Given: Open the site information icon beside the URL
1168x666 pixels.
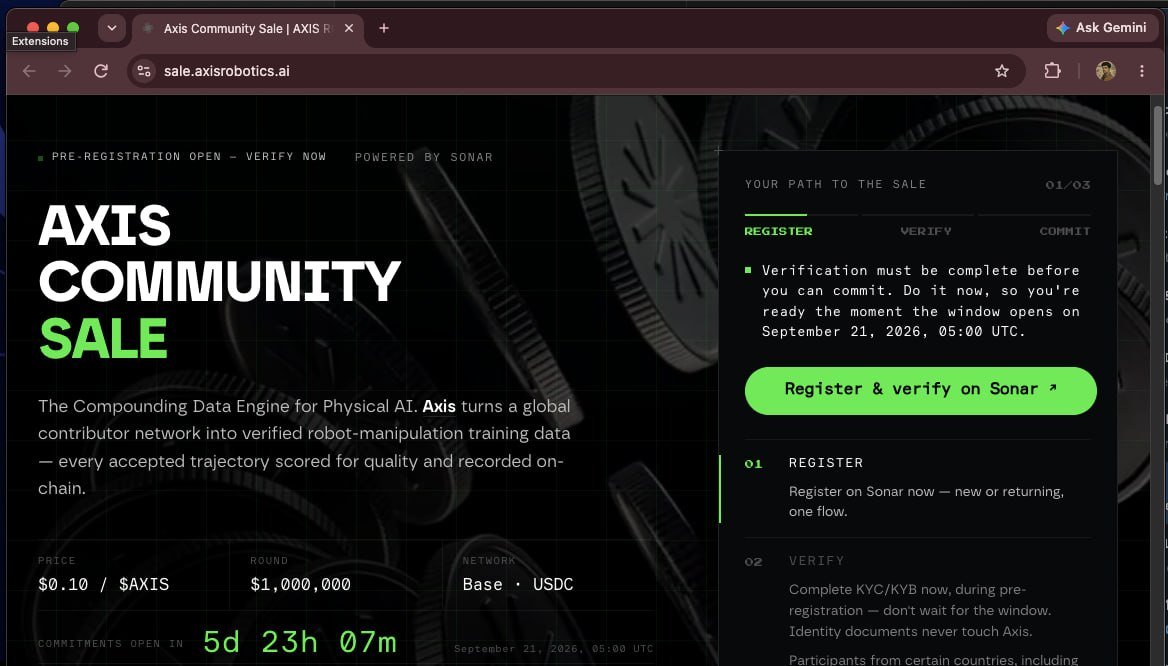Looking at the screenshot, I should coord(144,71).
